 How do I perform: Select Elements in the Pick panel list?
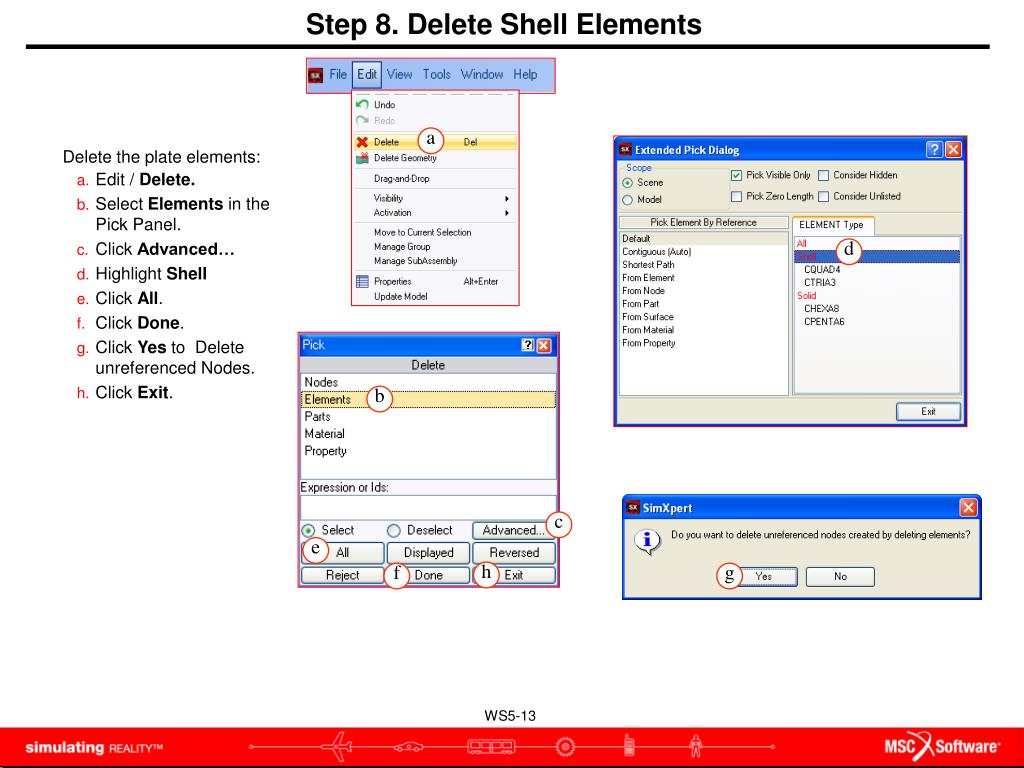(x=428, y=399)
